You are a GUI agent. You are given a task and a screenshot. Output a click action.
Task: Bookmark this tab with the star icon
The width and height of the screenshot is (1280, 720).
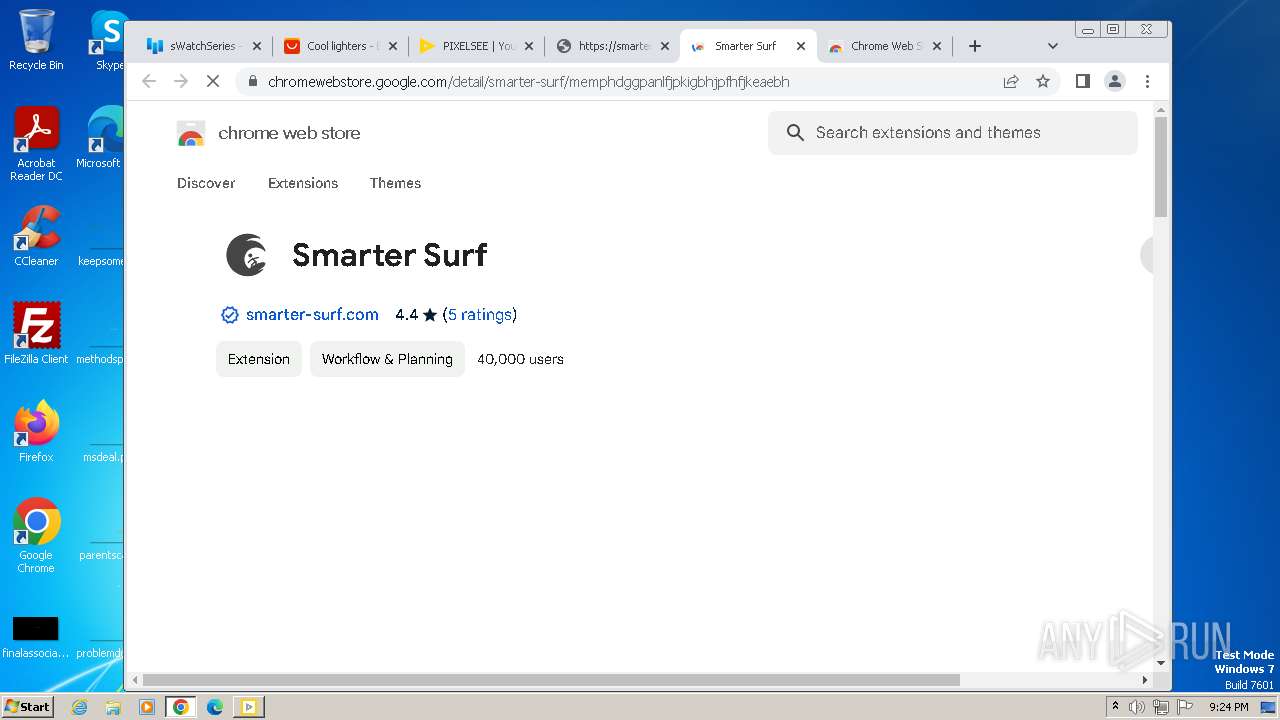[x=1043, y=82]
